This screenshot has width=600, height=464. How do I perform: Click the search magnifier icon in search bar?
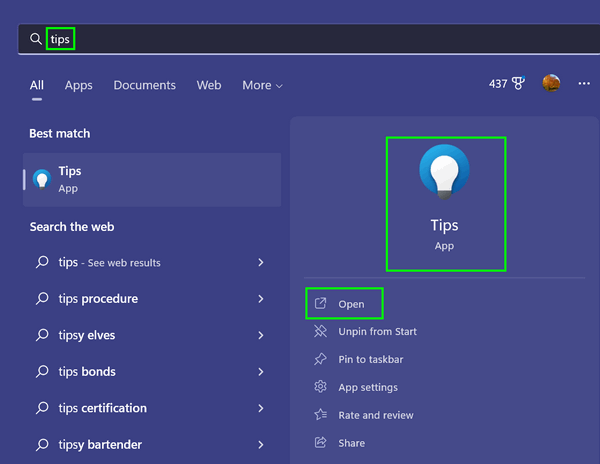pos(36,39)
